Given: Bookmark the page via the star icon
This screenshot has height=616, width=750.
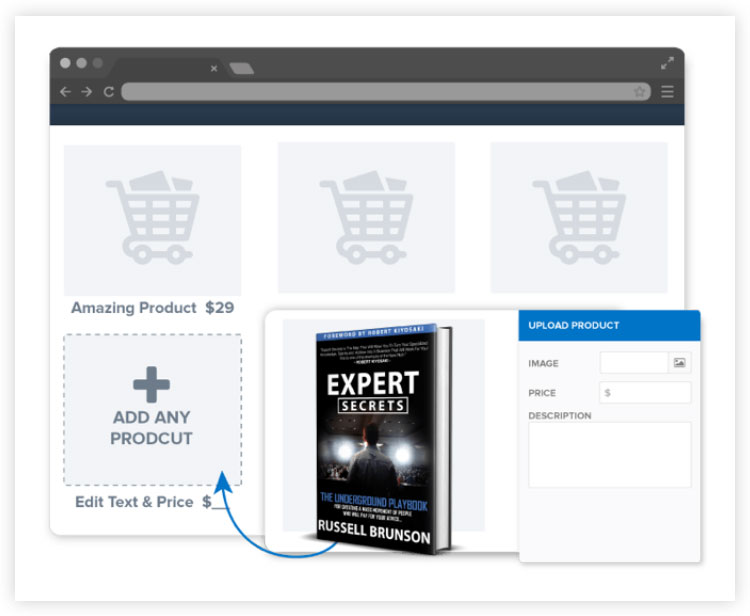Looking at the screenshot, I should click(x=639, y=91).
